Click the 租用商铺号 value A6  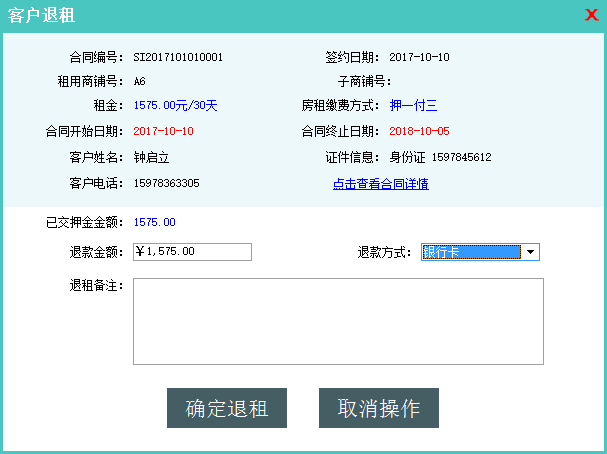click(x=140, y=81)
